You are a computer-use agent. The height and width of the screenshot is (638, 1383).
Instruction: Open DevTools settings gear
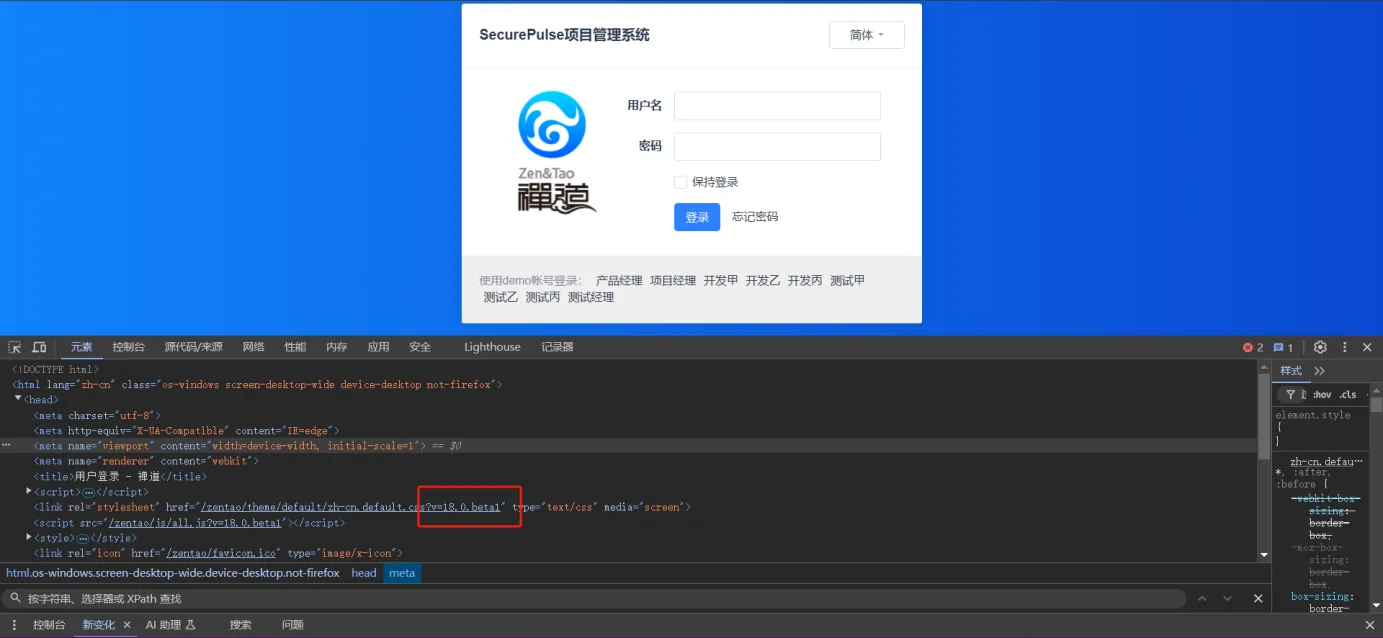click(1320, 347)
